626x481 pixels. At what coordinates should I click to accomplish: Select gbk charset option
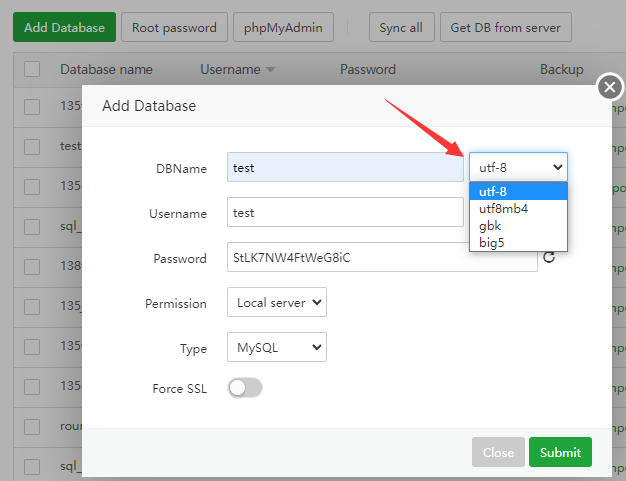point(491,226)
